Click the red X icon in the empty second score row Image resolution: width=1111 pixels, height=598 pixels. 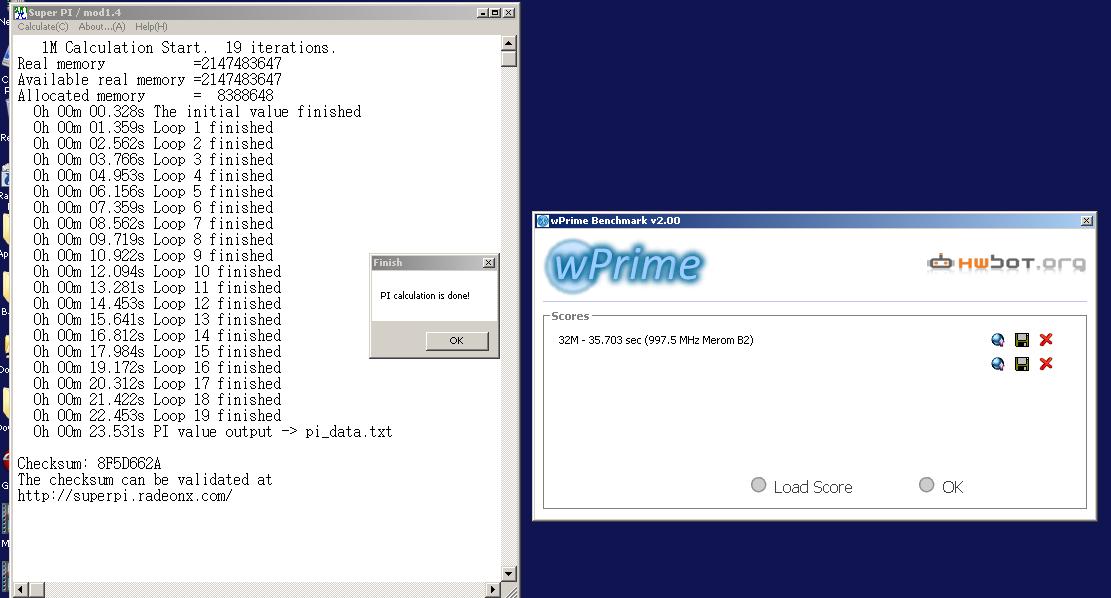click(x=1046, y=364)
